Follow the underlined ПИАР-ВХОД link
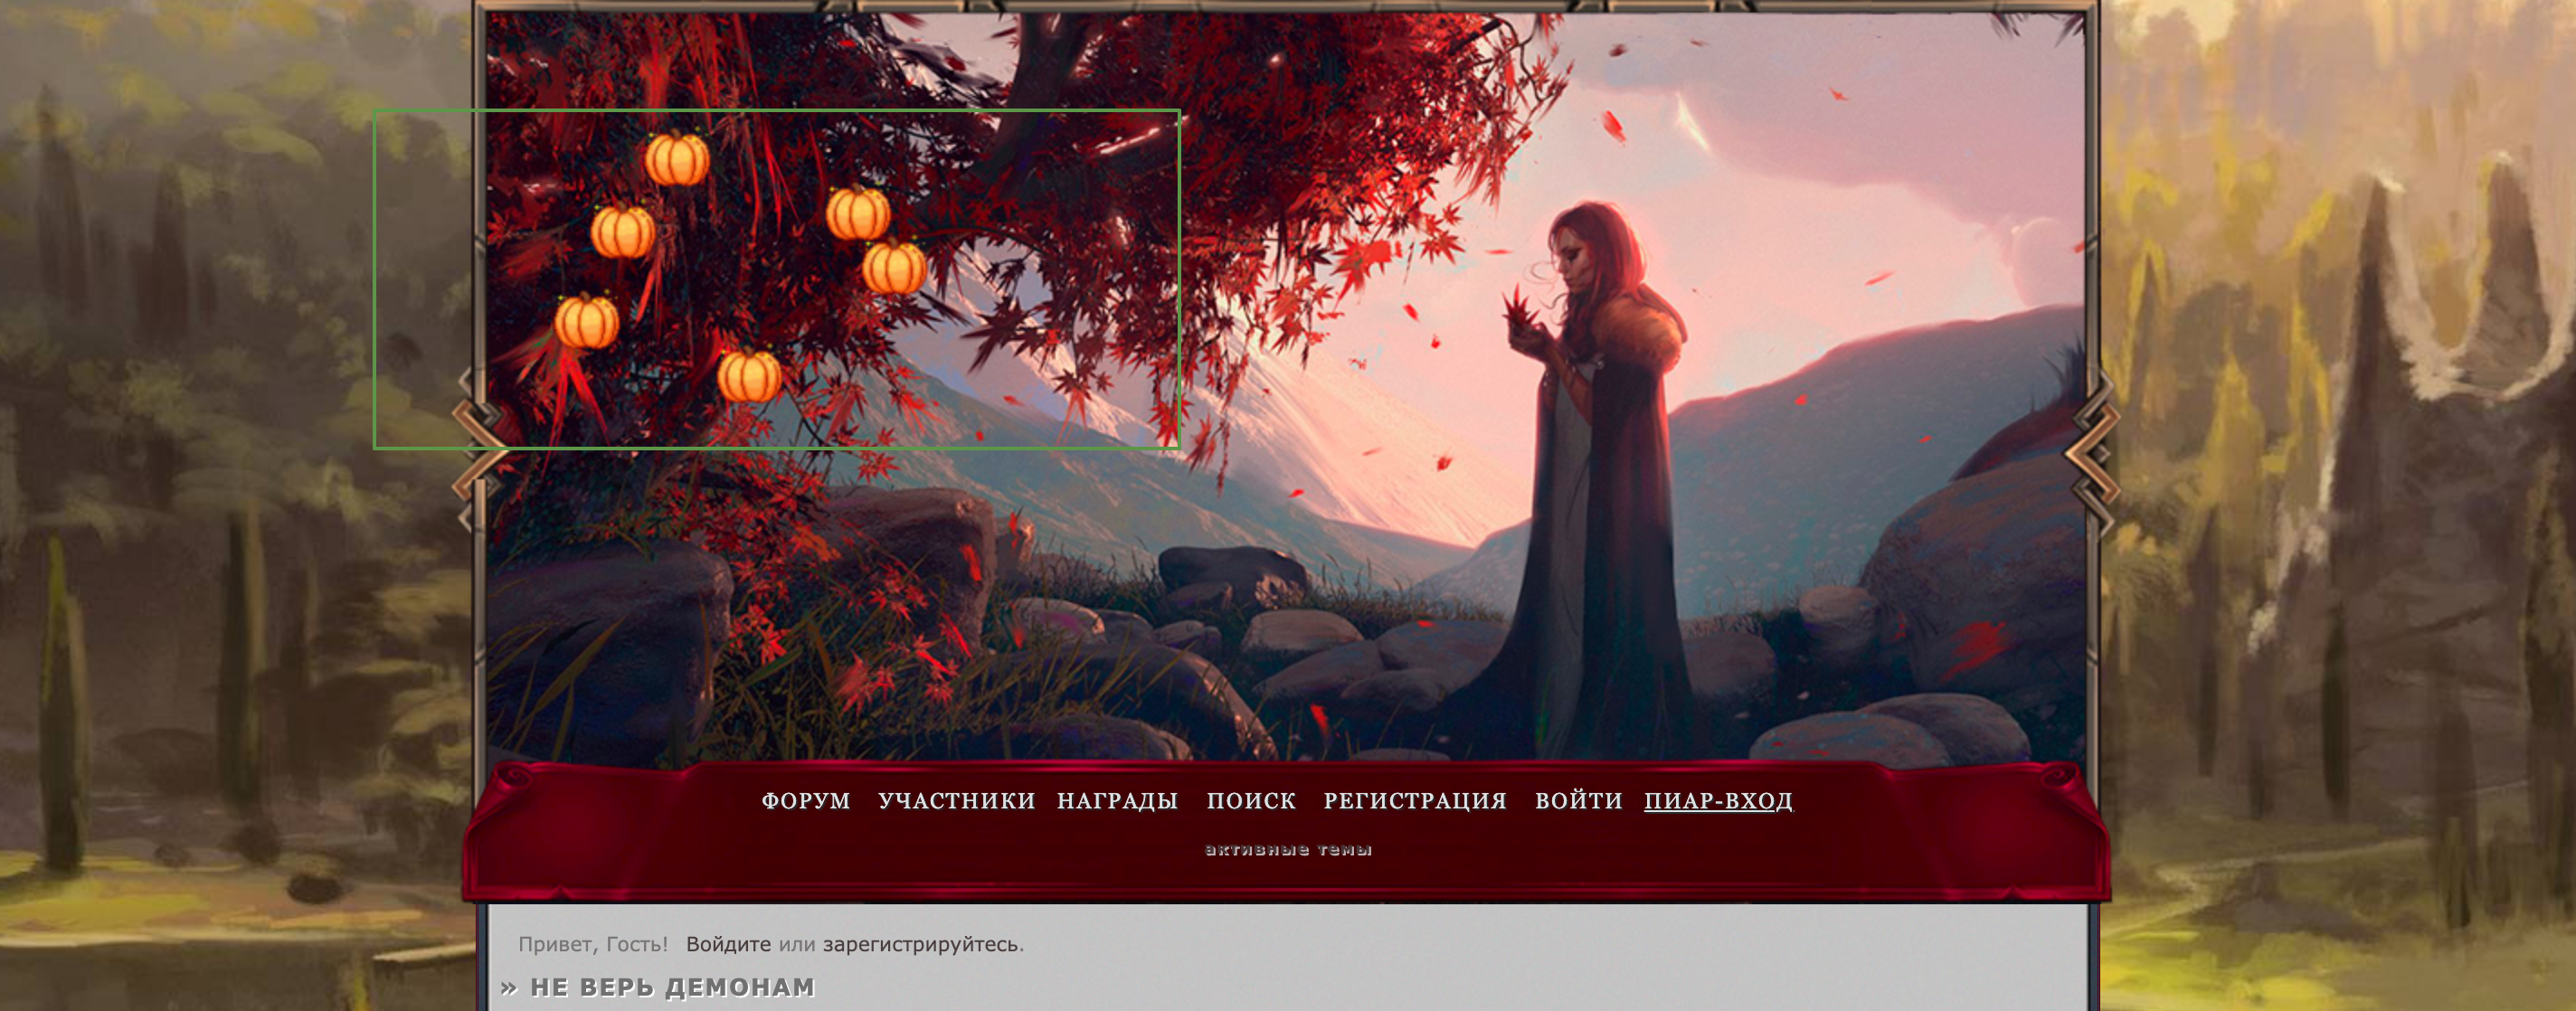 click(1718, 801)
